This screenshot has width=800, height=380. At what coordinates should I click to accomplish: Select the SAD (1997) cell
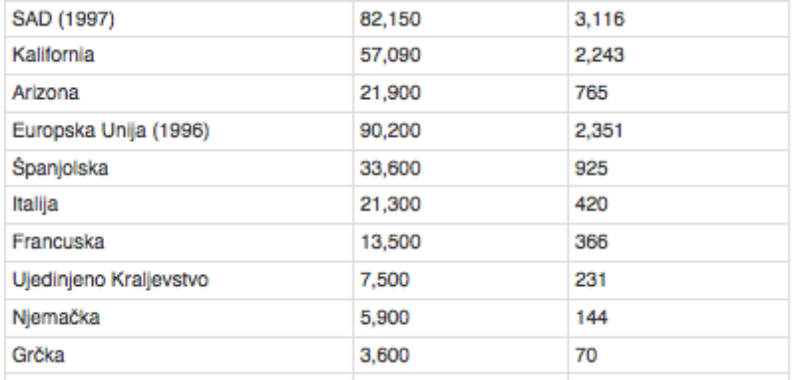pos(179,19)
